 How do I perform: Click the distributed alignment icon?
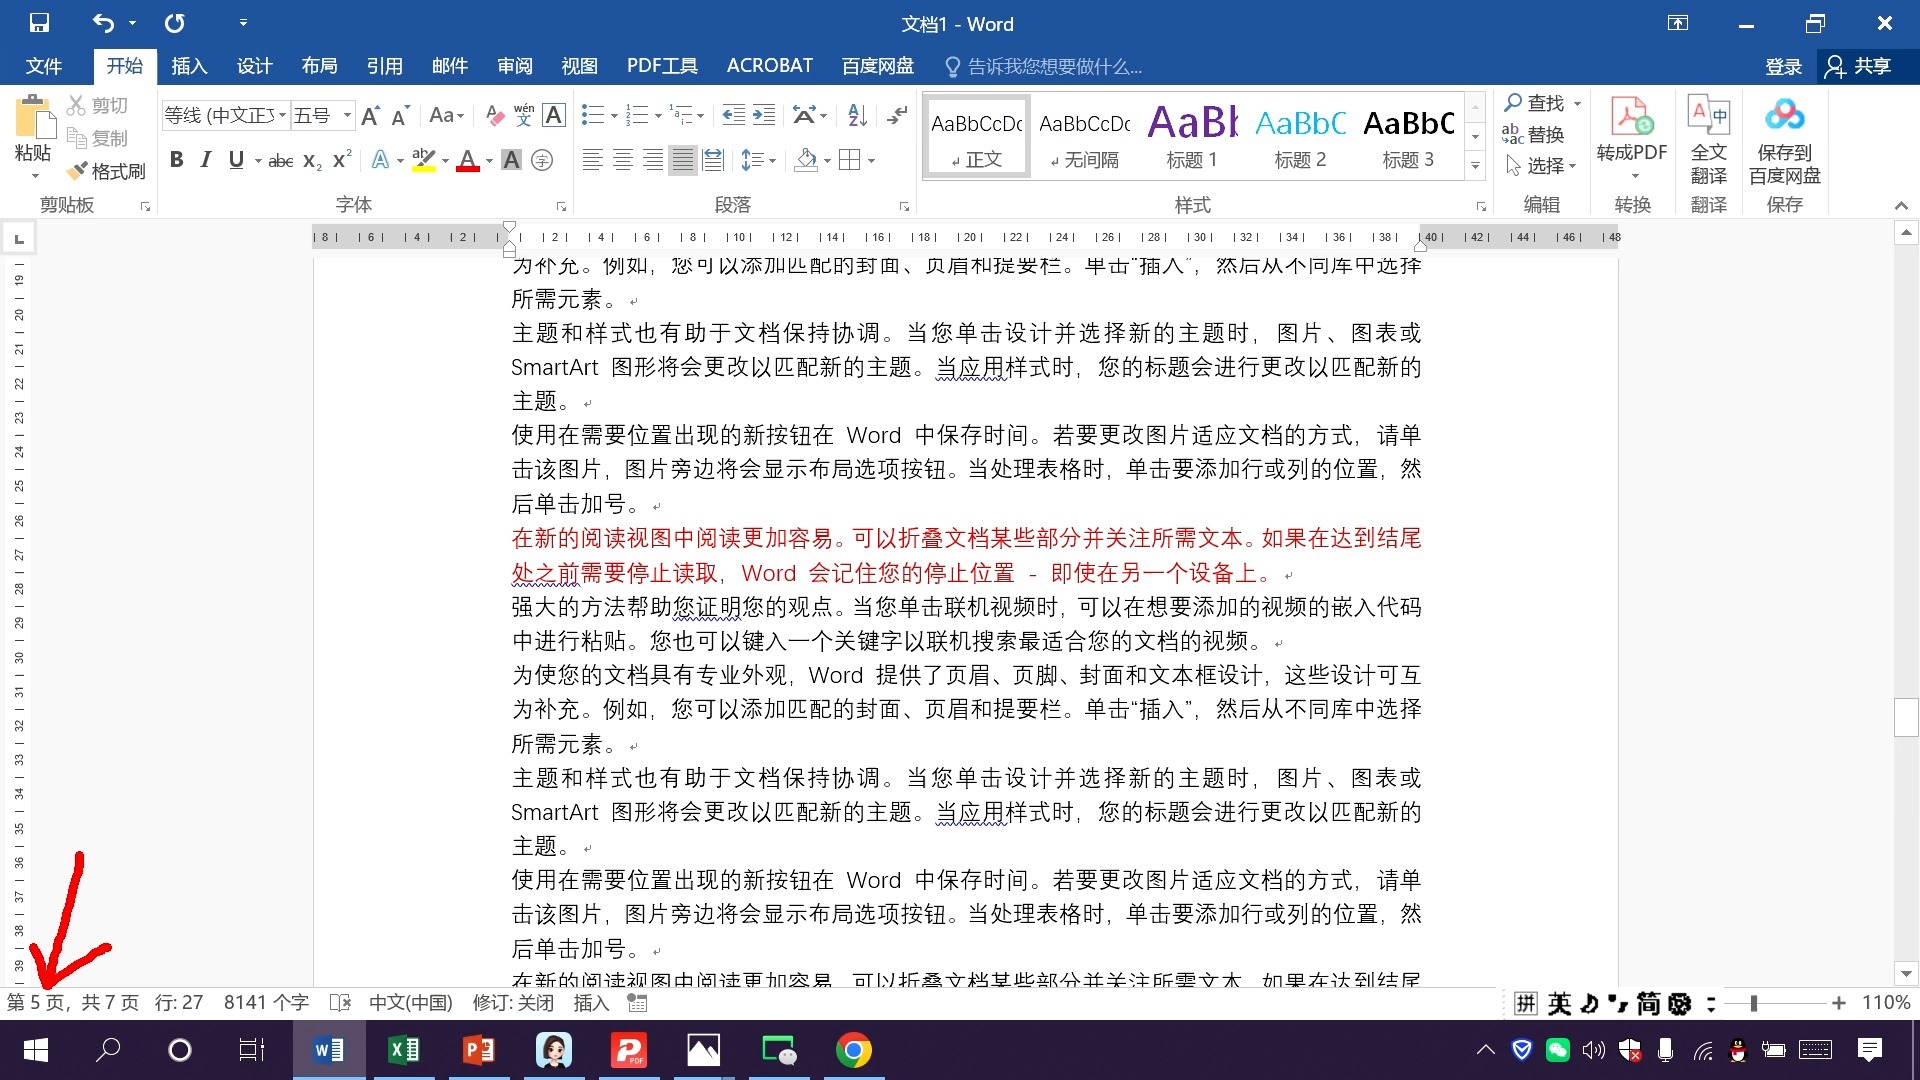click(x=713, y=160)
